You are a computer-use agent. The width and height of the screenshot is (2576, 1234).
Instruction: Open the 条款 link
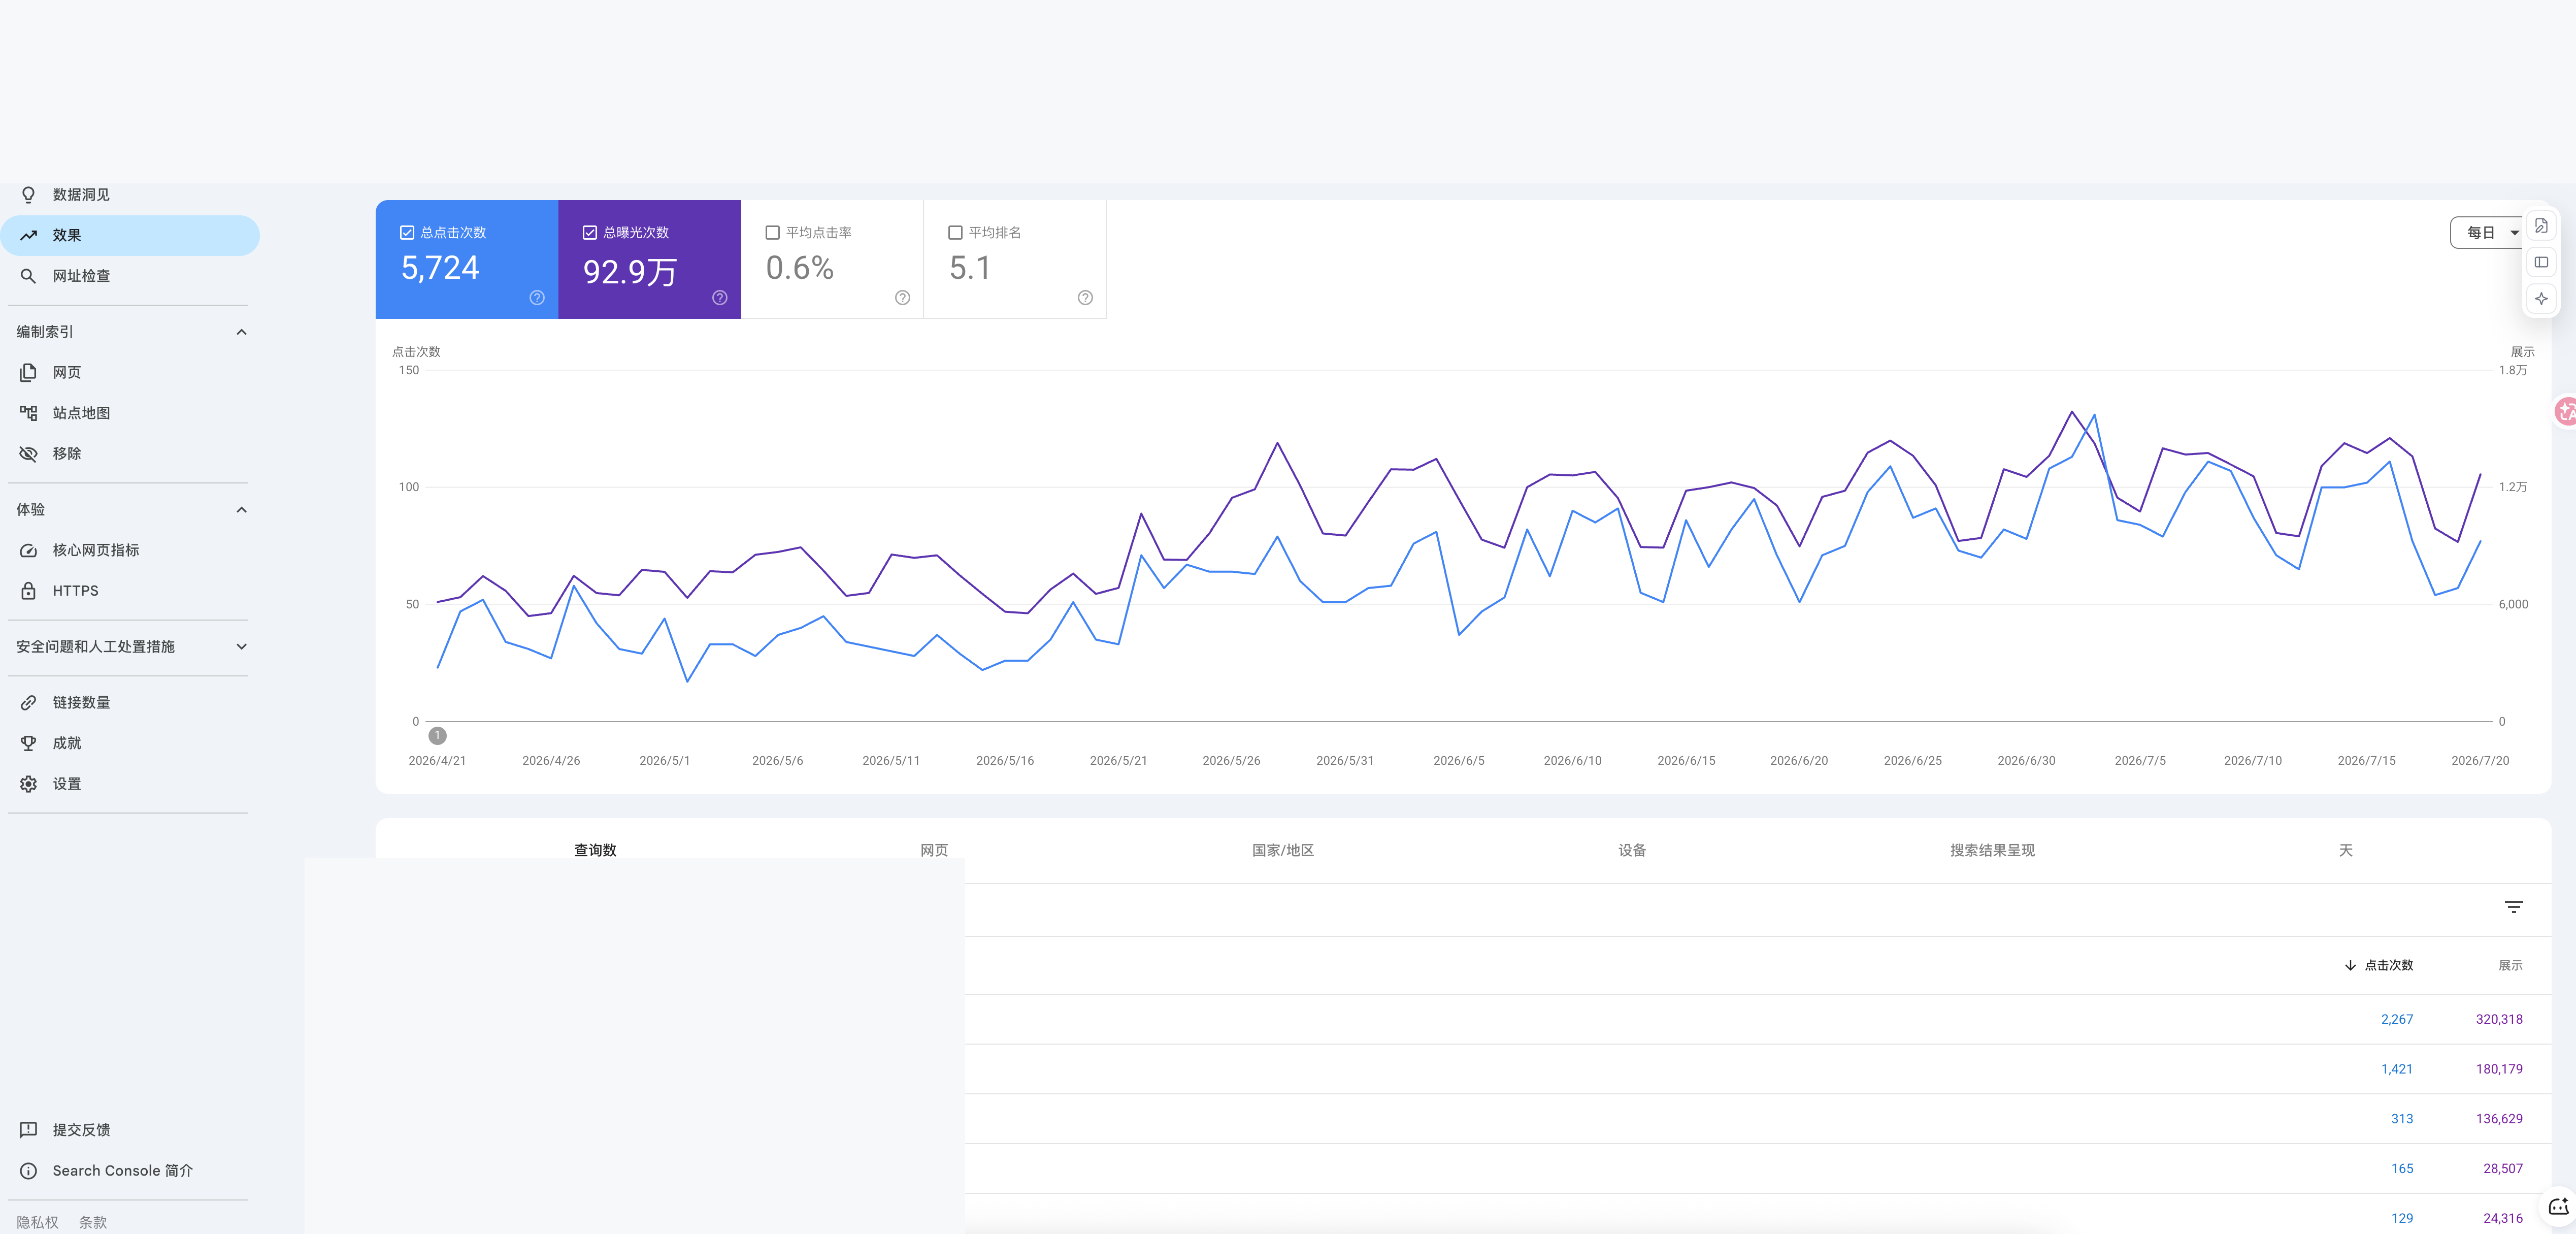pyautogui.click(x=93, y=1222)
